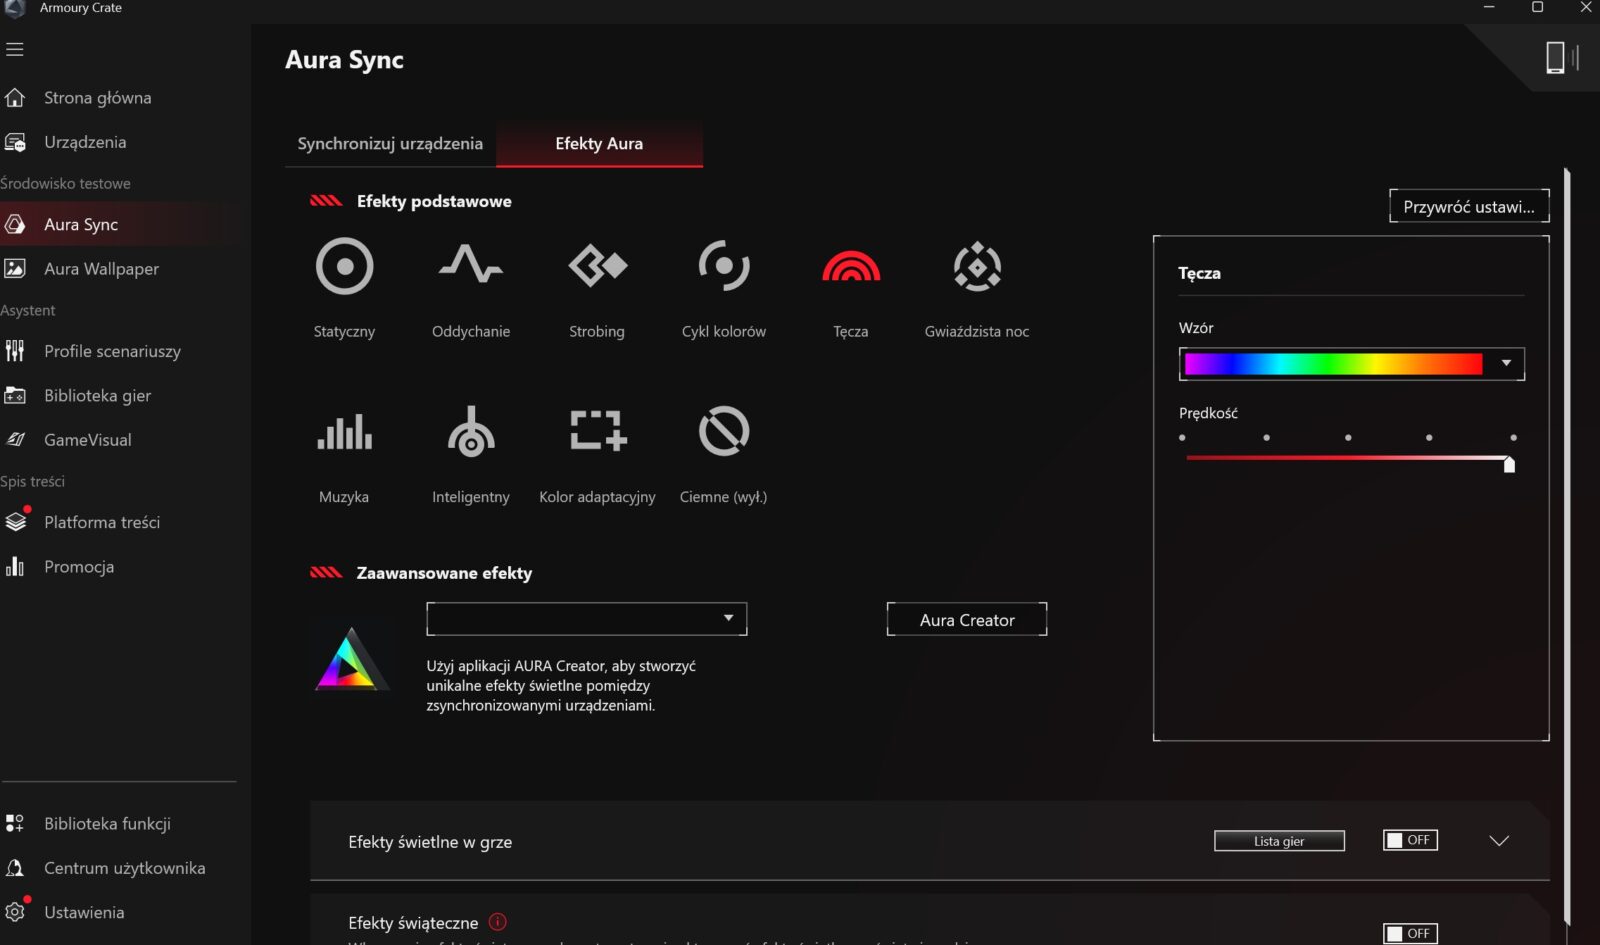
Task: Turn off lighting with Ciemne (wył.)
Action: 723,433
